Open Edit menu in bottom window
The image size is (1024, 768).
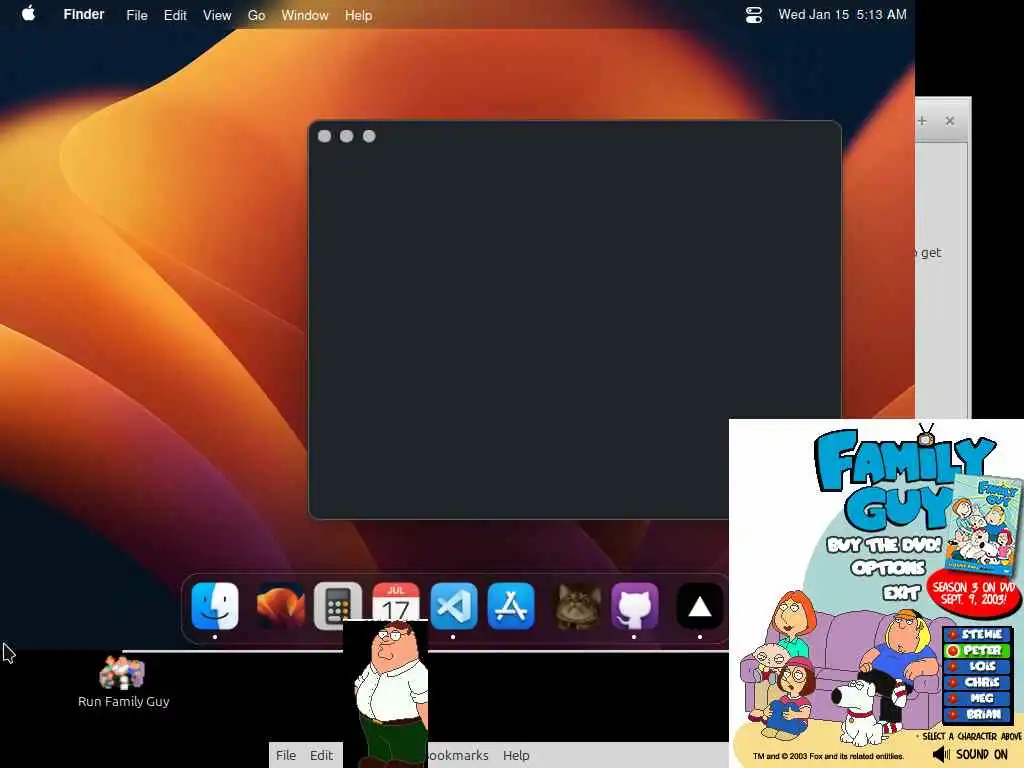tap(321, 755)
